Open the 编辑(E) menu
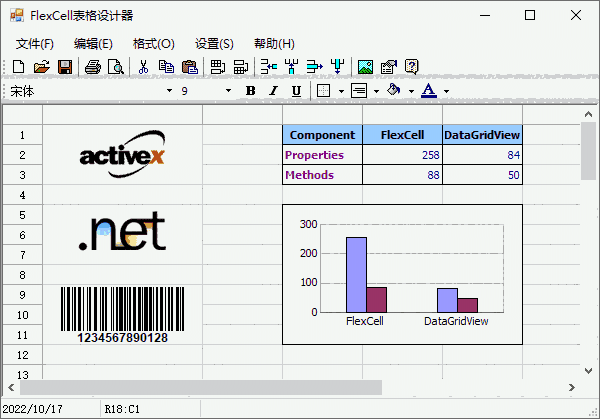 coord(93,44)
